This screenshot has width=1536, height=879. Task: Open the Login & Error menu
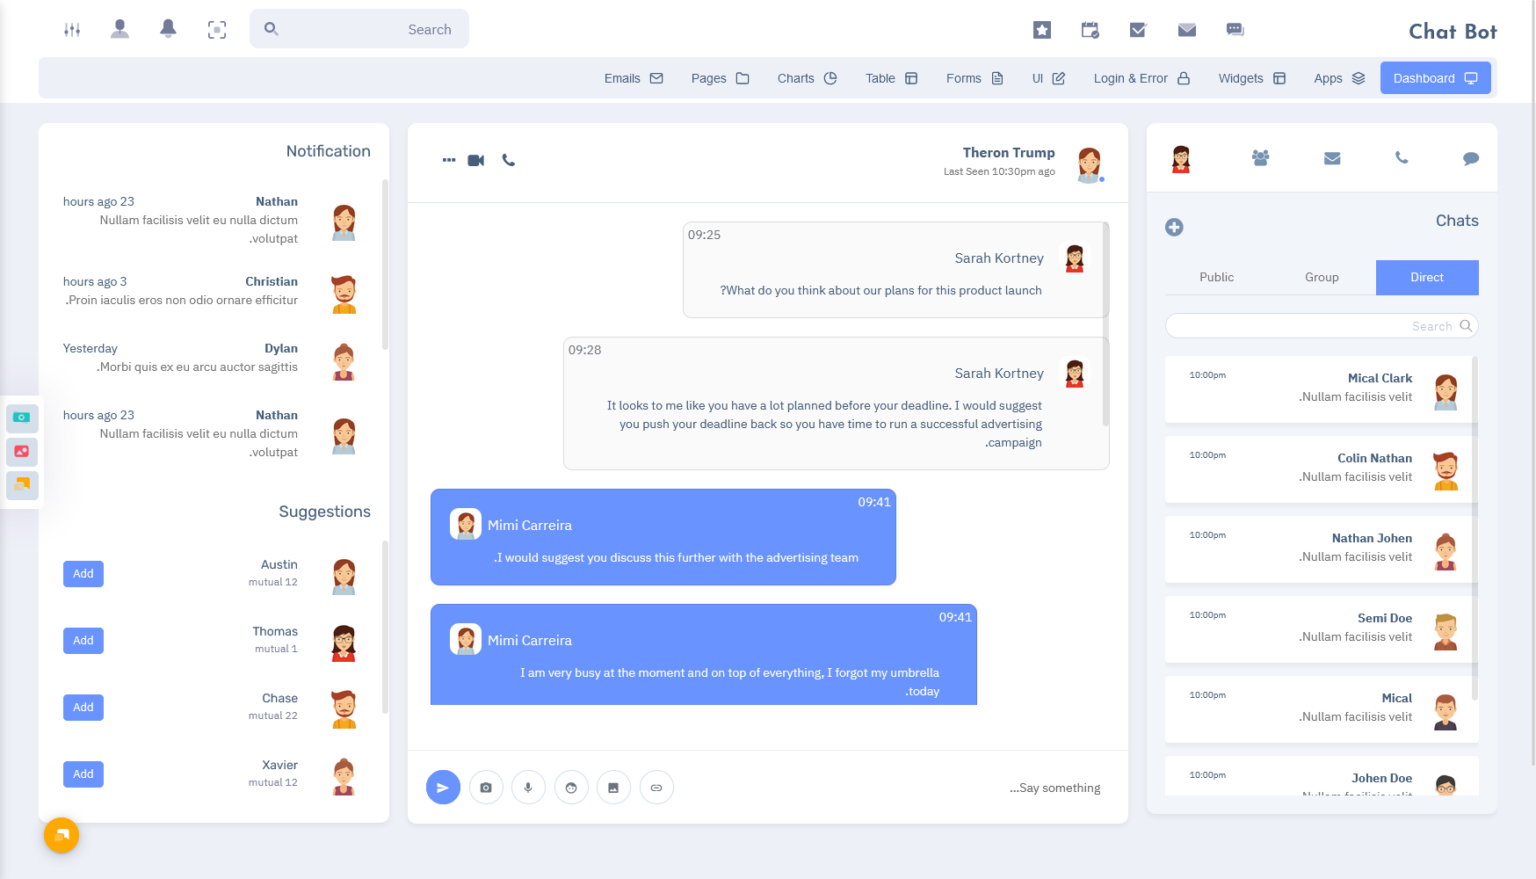coord(1141,78)
